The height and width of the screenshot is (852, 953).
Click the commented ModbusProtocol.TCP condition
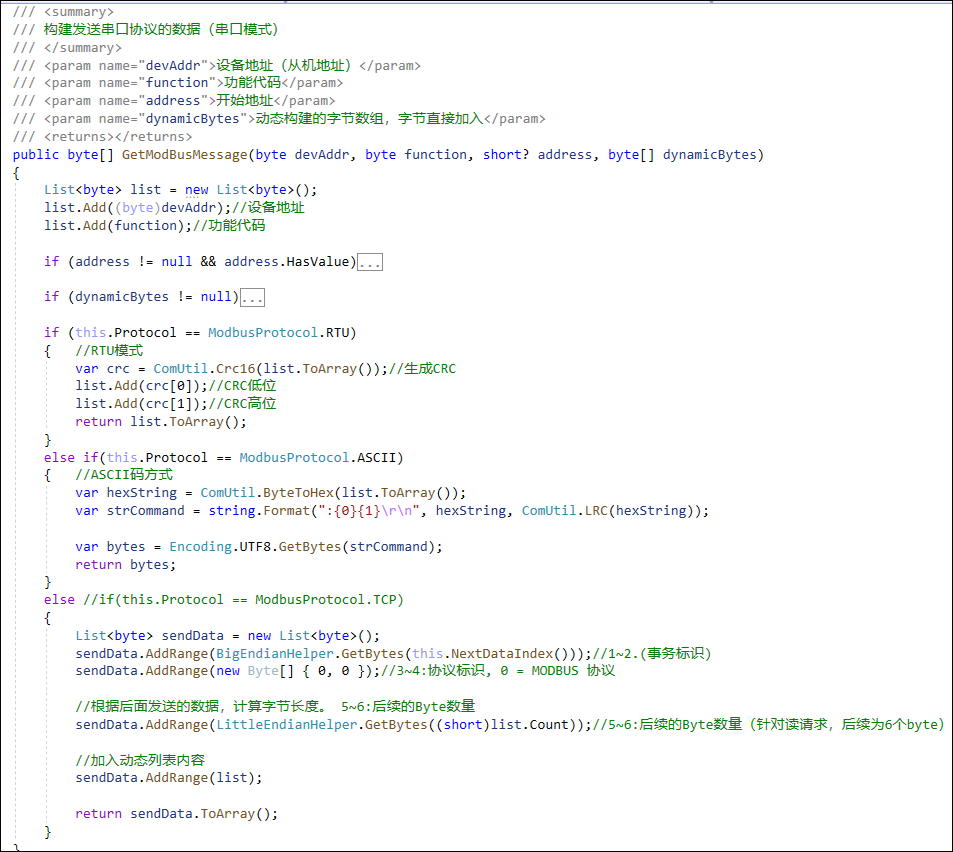(x=243, y=600)
